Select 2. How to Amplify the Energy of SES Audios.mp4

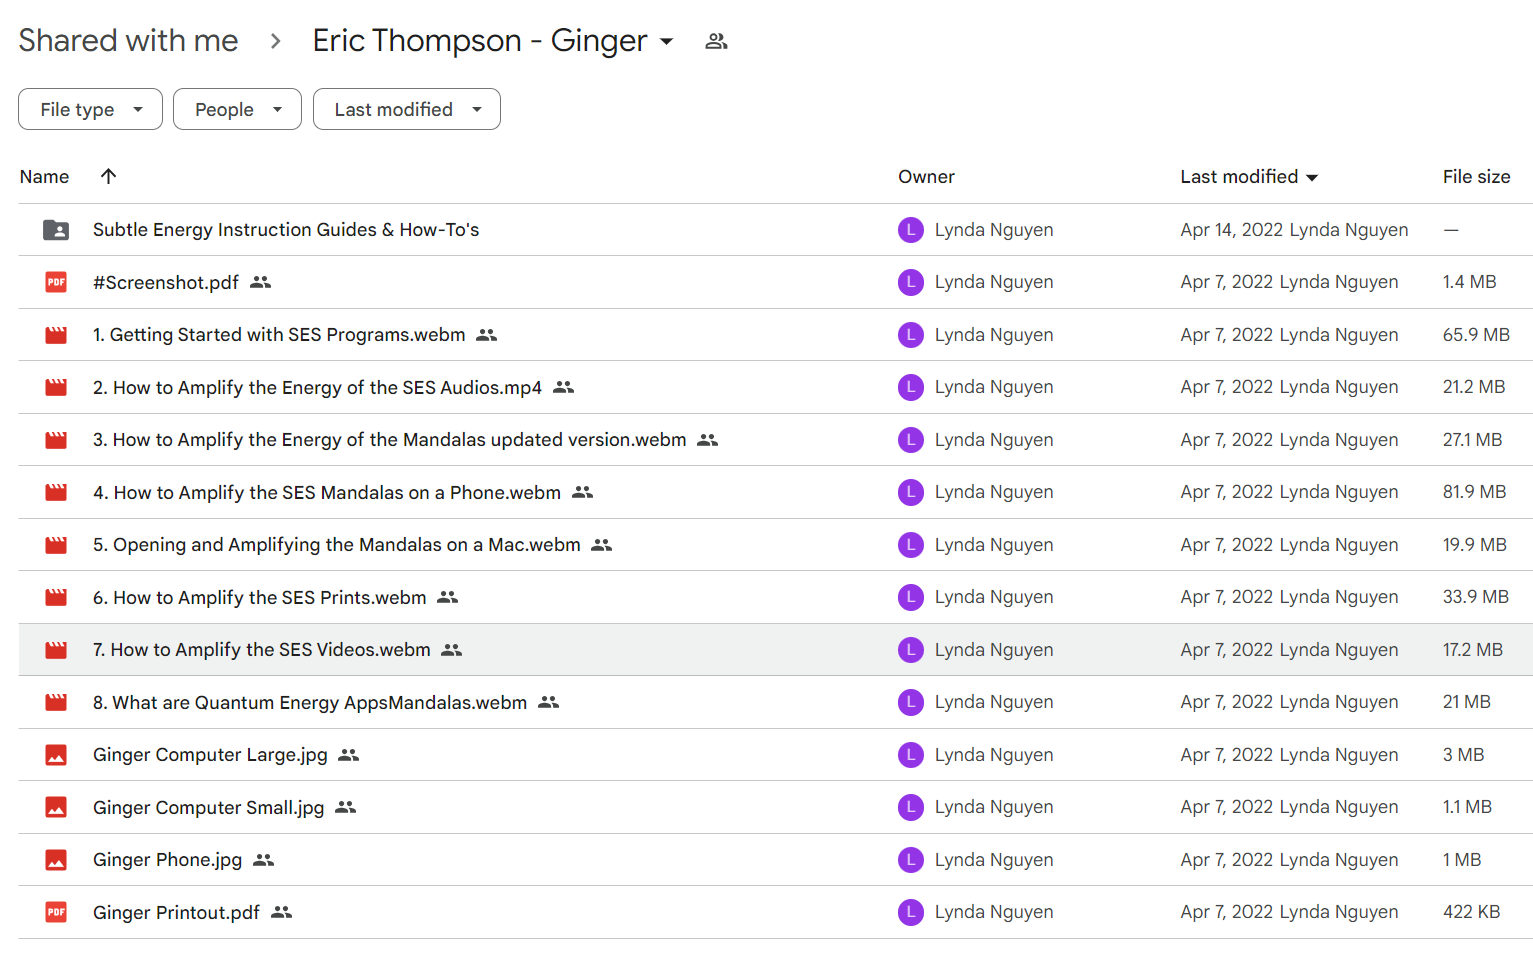click(317, 387)
